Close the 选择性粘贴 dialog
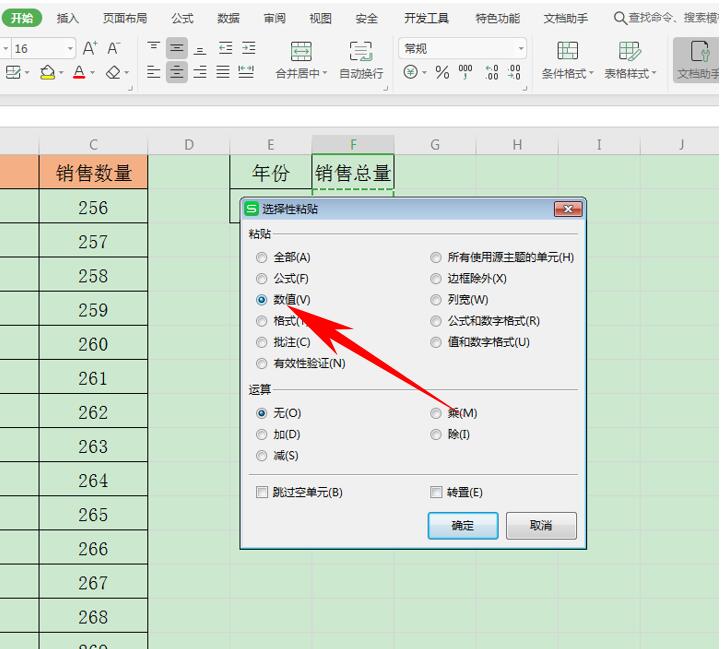This screenshot has height=649, width=722. pos(568,209)
